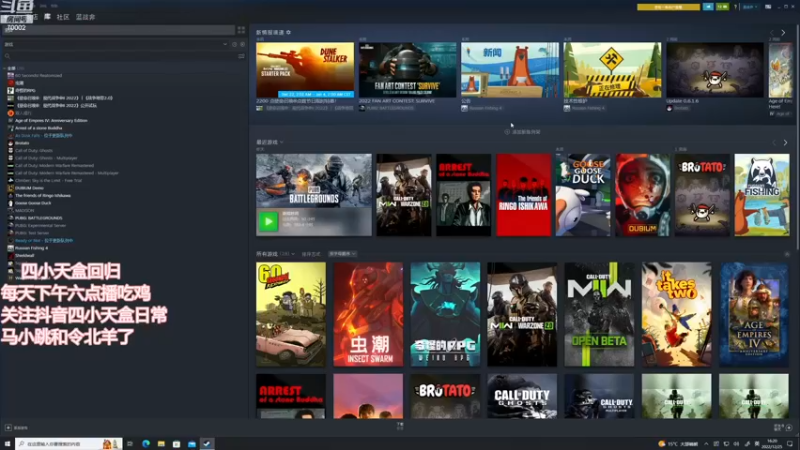Viewport: 800px width, 450px height.
Task: Select MADiSON in the game list
Action: pyautogui.click(x=24, y=210)
